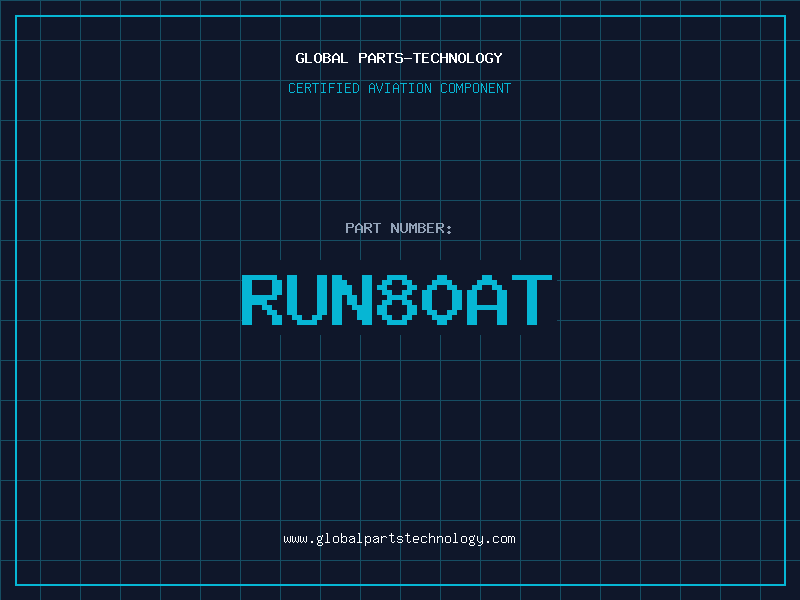Click the character between 8 and A

442,300
